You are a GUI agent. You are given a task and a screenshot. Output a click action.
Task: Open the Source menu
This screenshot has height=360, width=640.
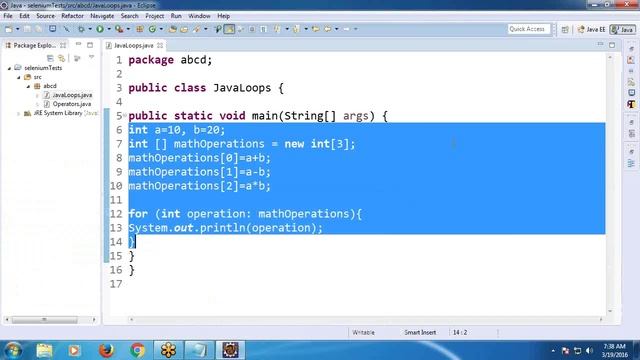click(45, 16)
